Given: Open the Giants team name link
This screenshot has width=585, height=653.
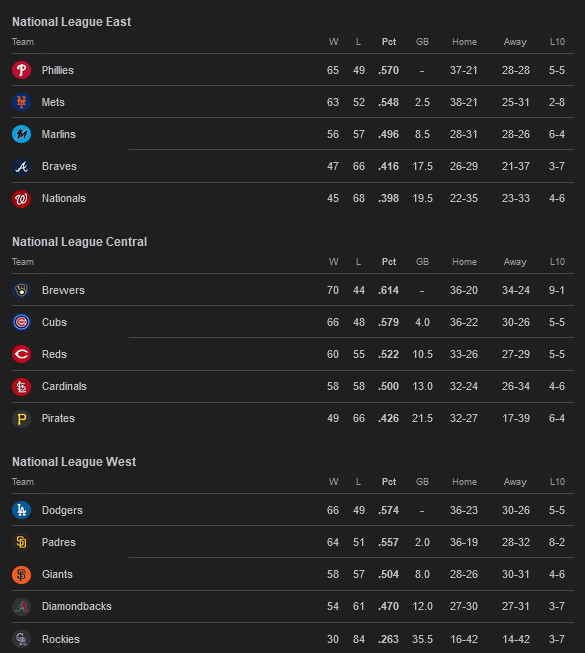Looking at the screenshot, I should (x=57, y=574).
